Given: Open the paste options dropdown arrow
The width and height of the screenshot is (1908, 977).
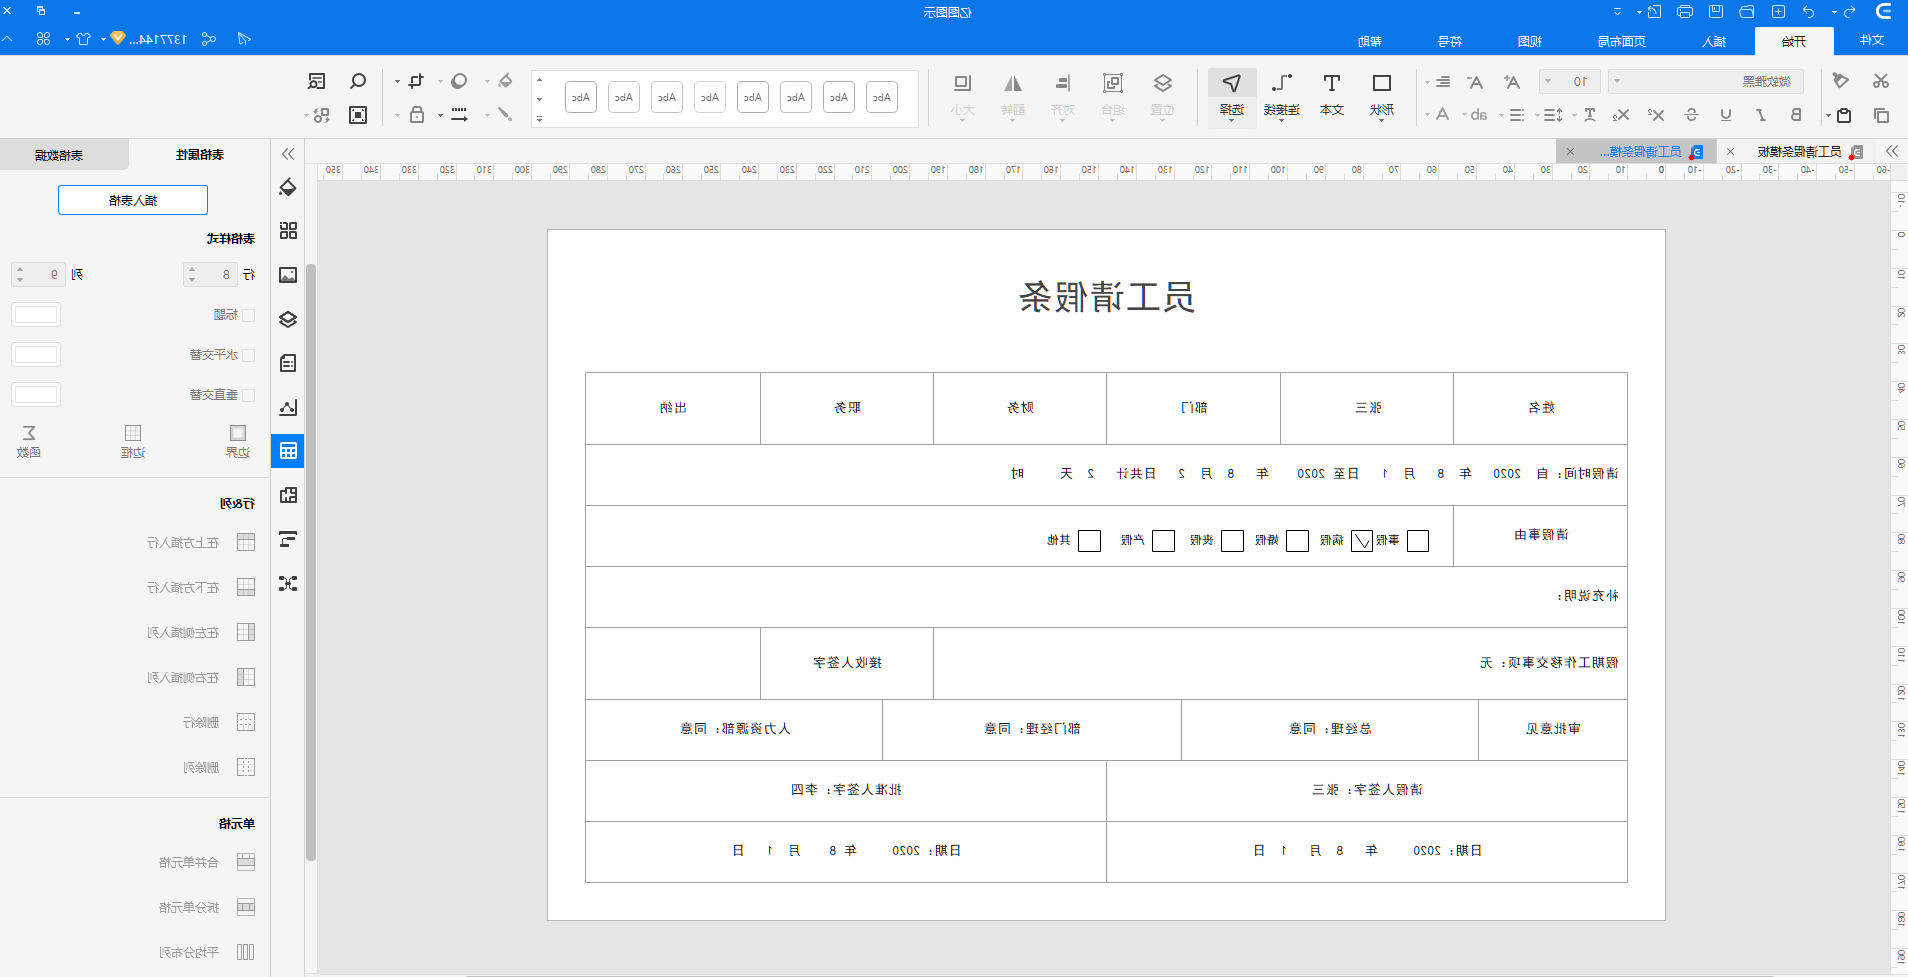Looking at the screenshot, I should click(1828, 115).
